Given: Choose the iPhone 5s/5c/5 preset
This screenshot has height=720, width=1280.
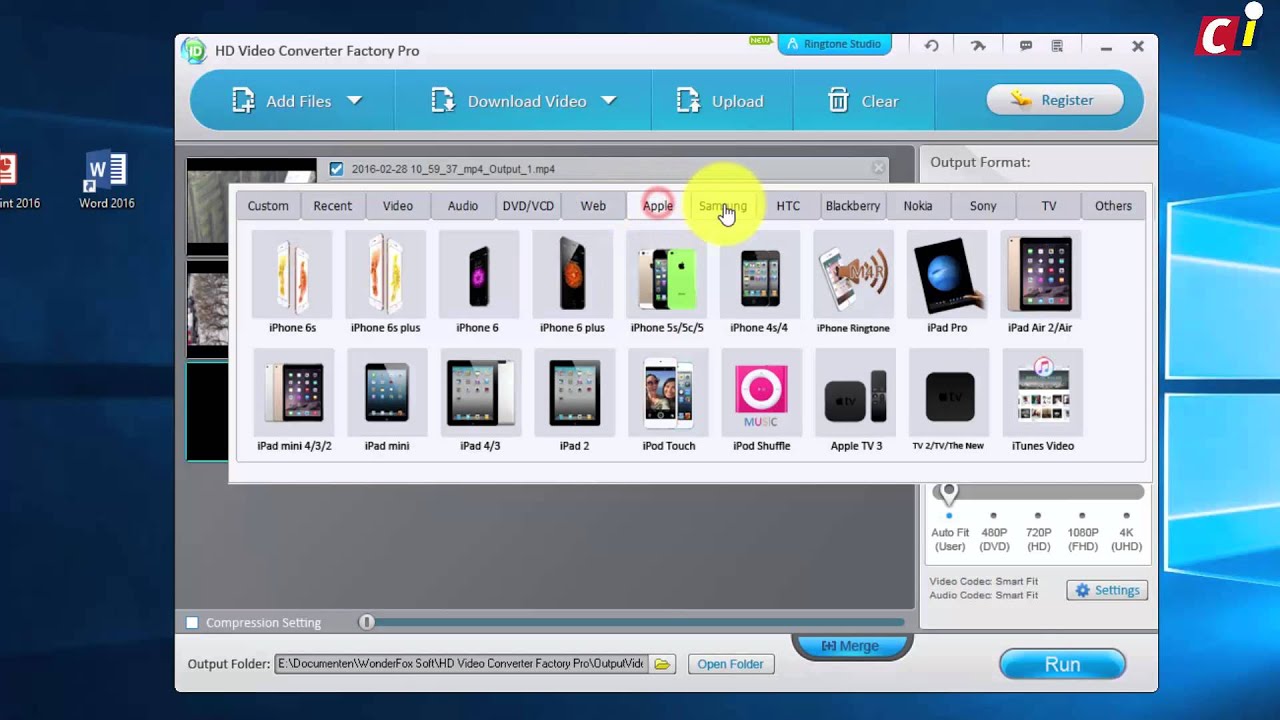Looking at the screenshot, I should (x=667, y=283).
